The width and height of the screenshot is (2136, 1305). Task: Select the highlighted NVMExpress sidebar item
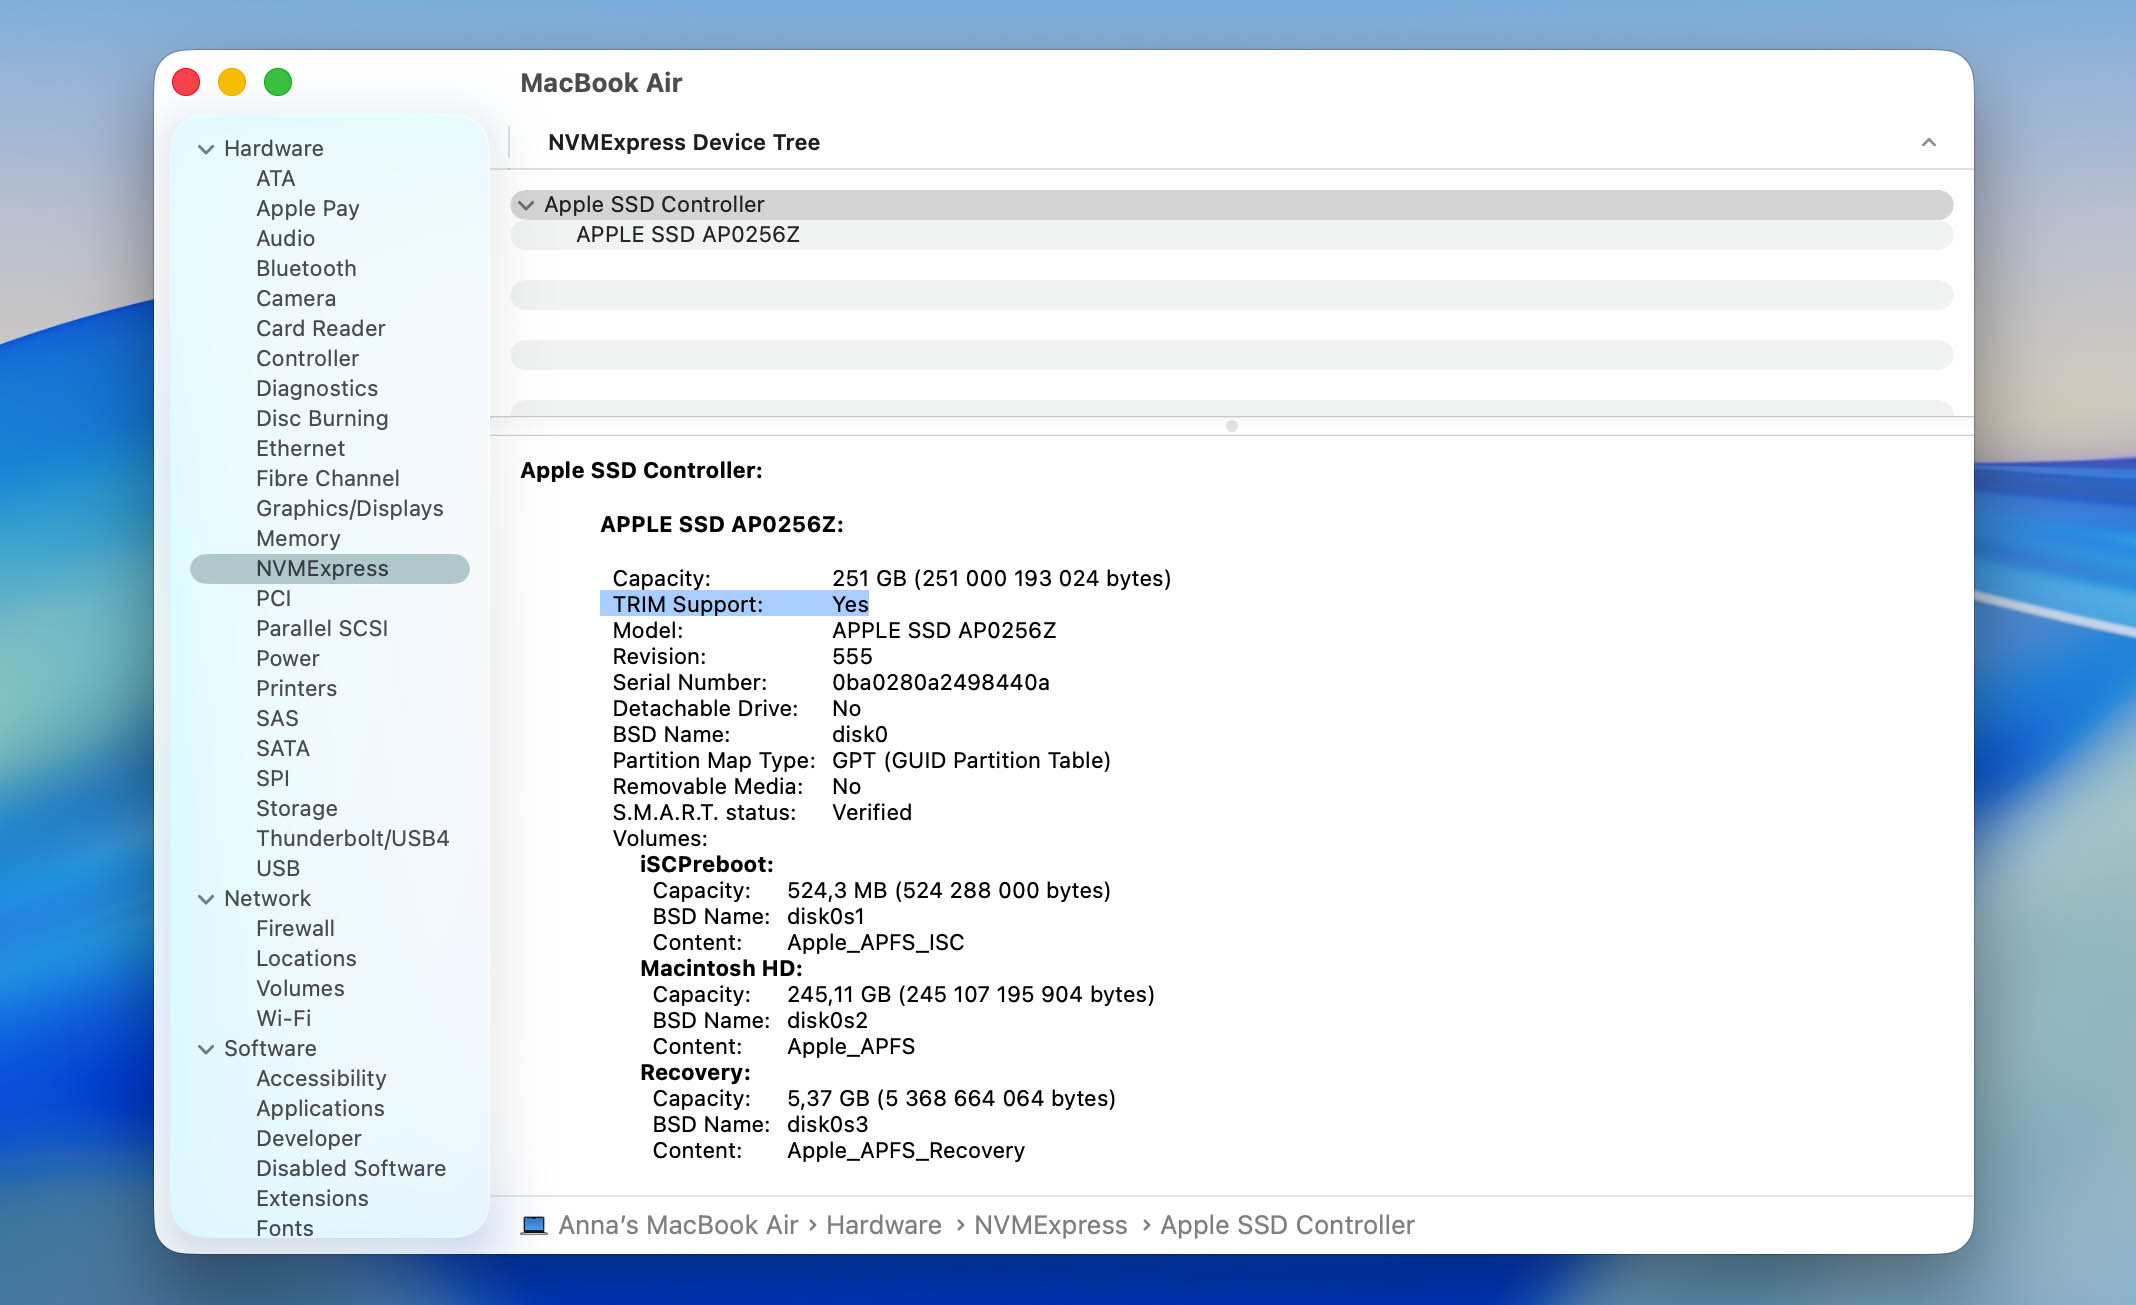coord(330,569)
